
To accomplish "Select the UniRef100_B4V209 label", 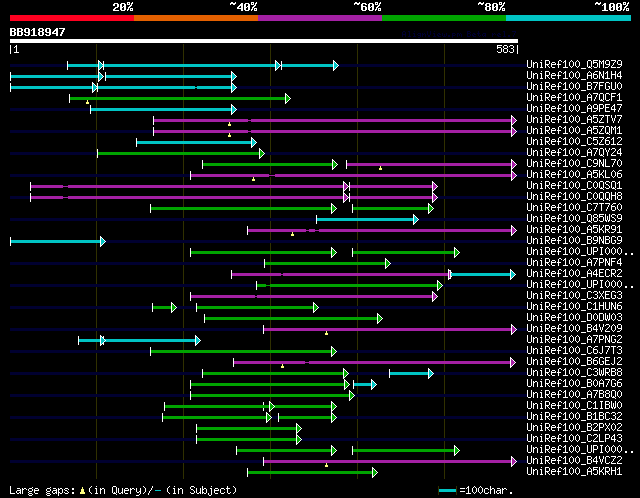I will click(574, 329).
